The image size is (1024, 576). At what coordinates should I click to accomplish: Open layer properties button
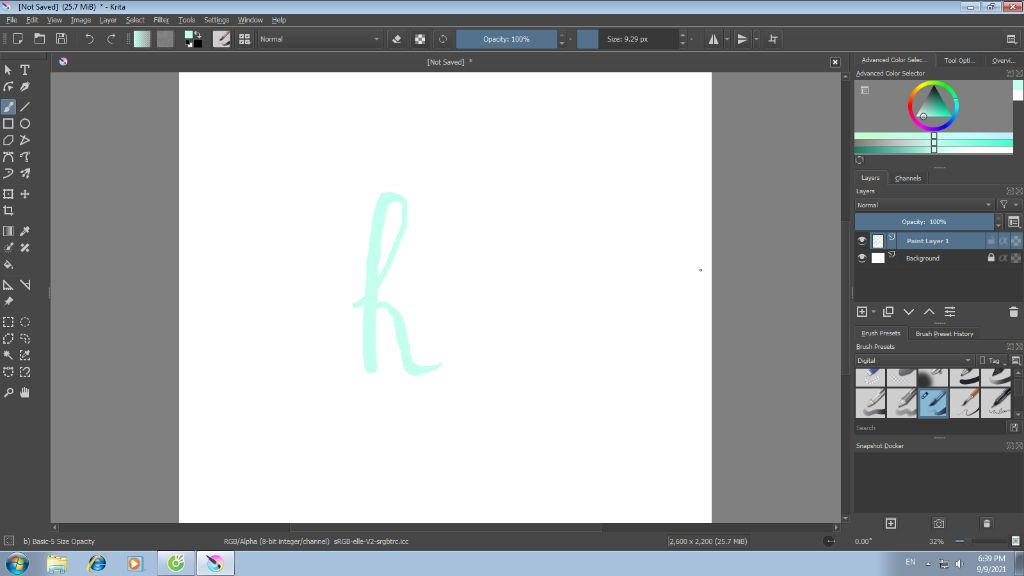coord(950,312)
